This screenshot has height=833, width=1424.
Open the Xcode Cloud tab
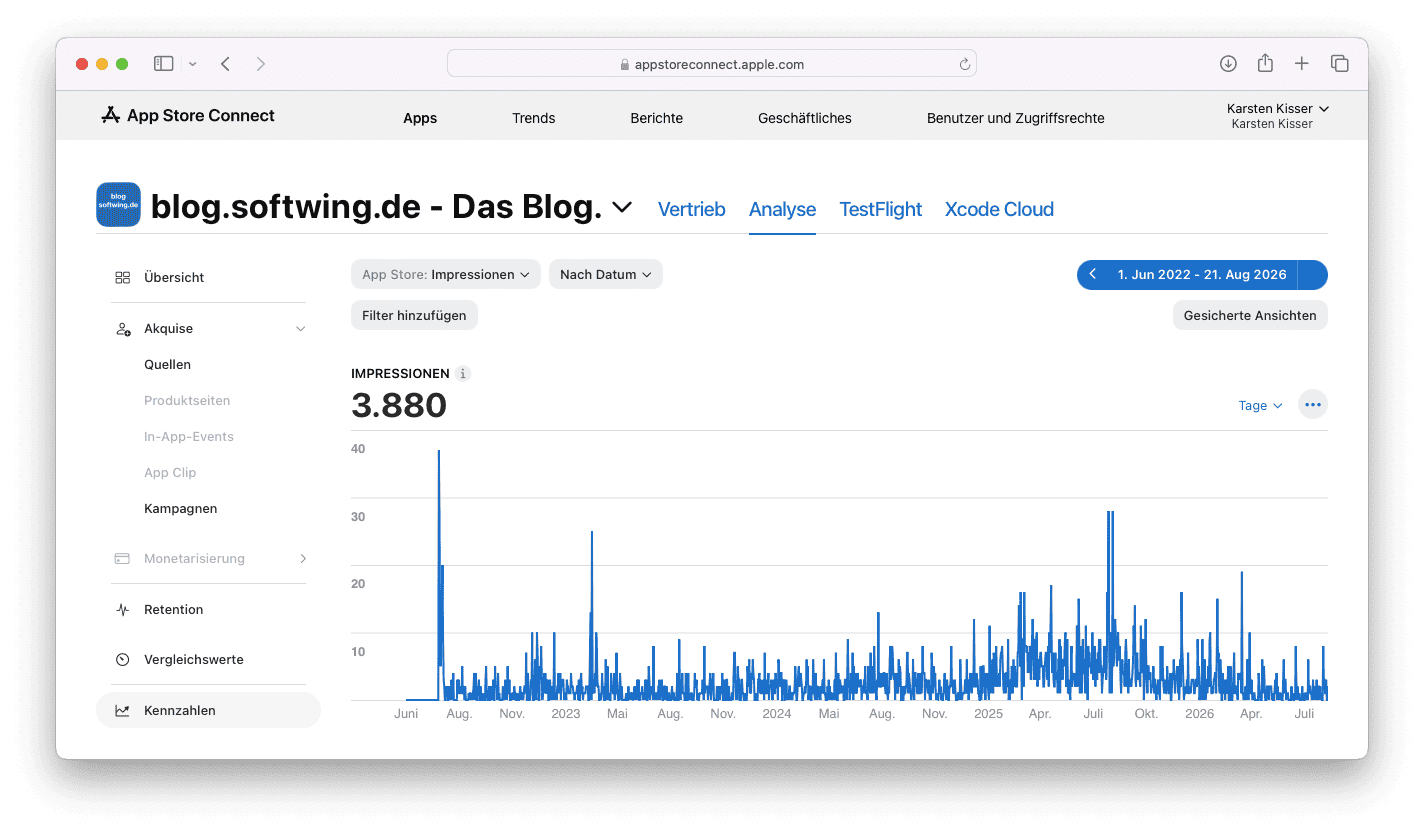[999, 209]
